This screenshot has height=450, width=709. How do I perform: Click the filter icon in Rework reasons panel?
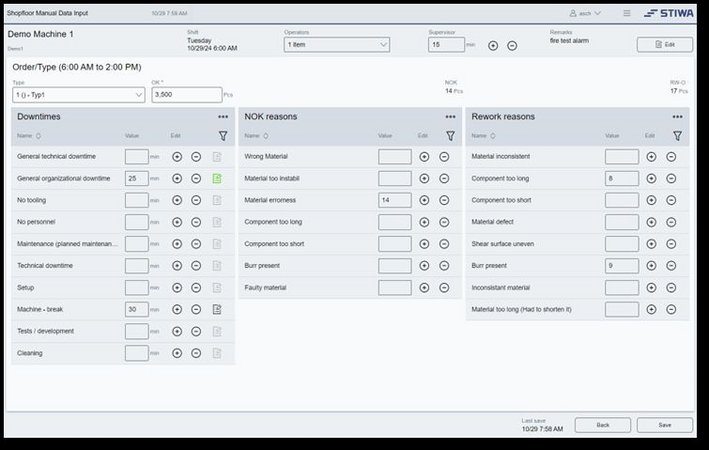click(x=677, y=135)
